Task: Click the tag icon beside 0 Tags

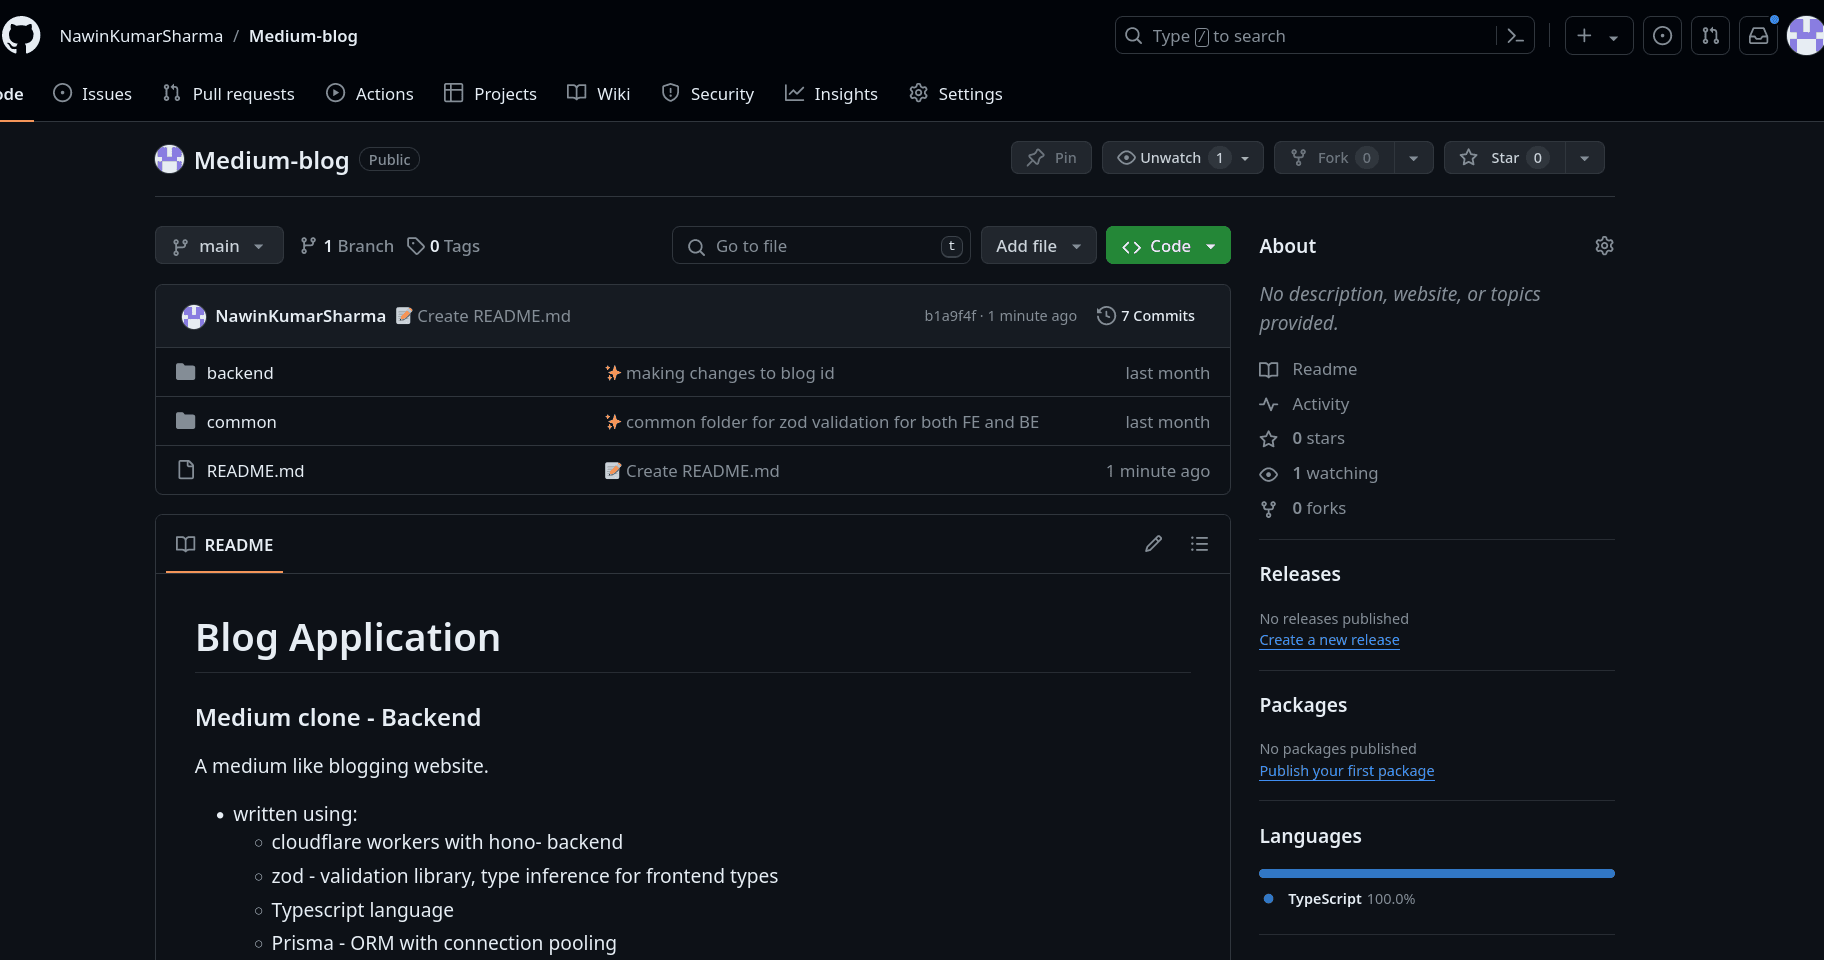Action: click(416, 246)
